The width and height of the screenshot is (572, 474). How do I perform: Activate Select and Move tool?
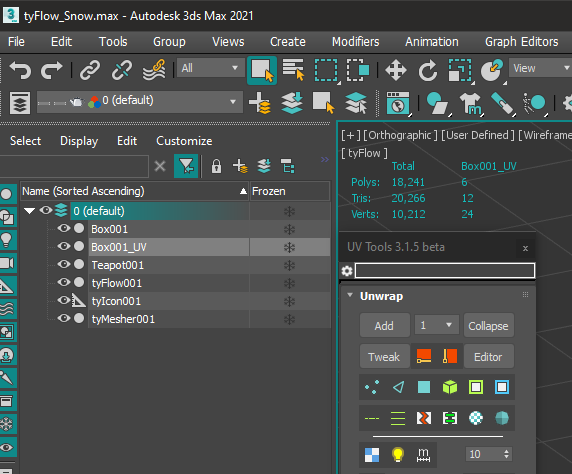pyautogui.click(x=396, y=70)
